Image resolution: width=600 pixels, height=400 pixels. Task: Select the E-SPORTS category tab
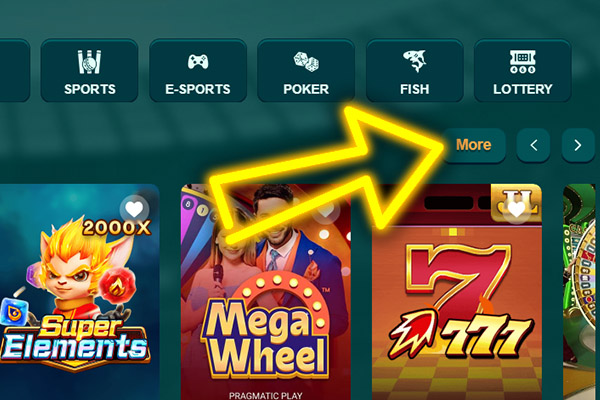coord(198,70)
